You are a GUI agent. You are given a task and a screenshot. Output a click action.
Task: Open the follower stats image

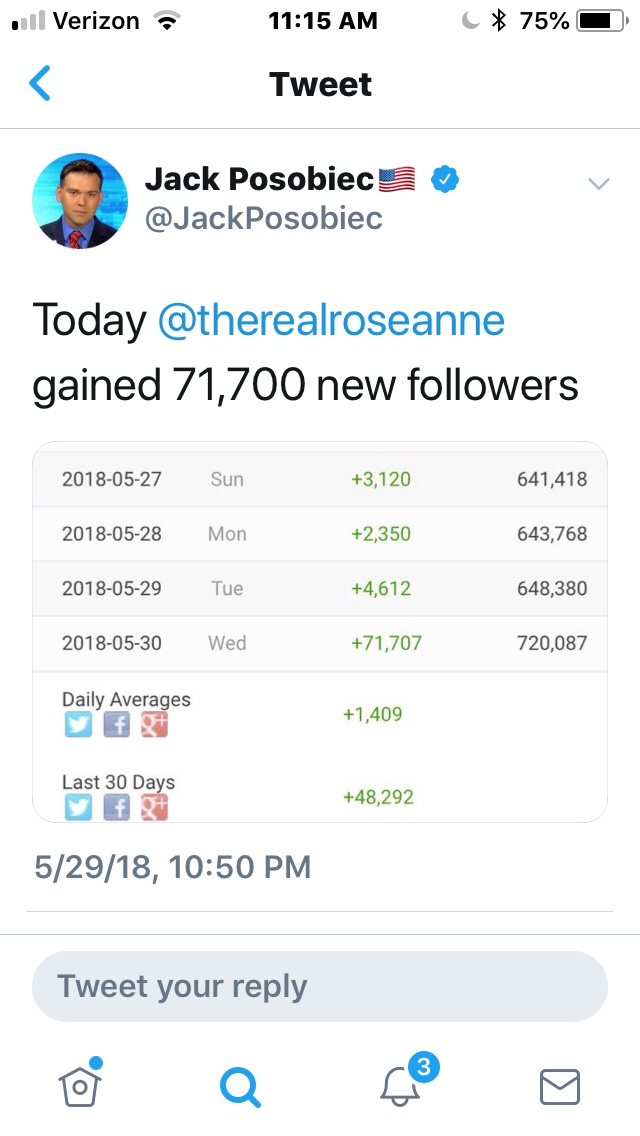[x=320, y=632]
